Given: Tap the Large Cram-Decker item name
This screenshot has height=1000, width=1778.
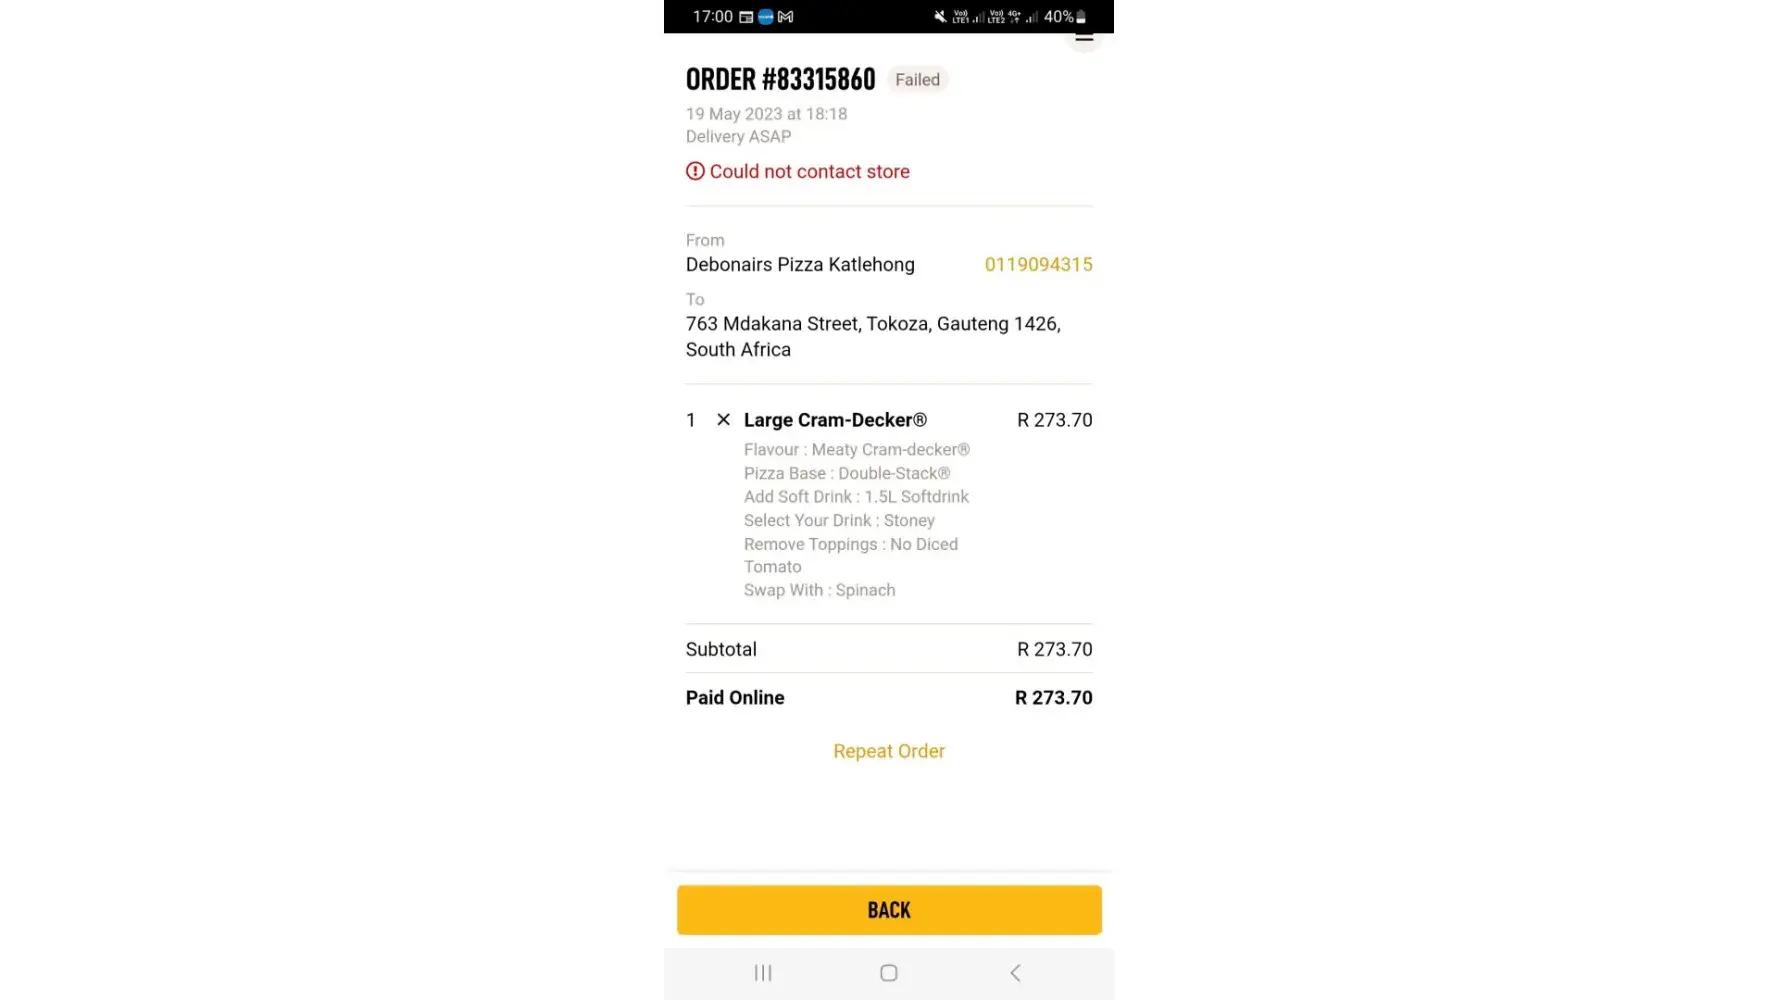Looking at the screenshot, I should 835,420.
